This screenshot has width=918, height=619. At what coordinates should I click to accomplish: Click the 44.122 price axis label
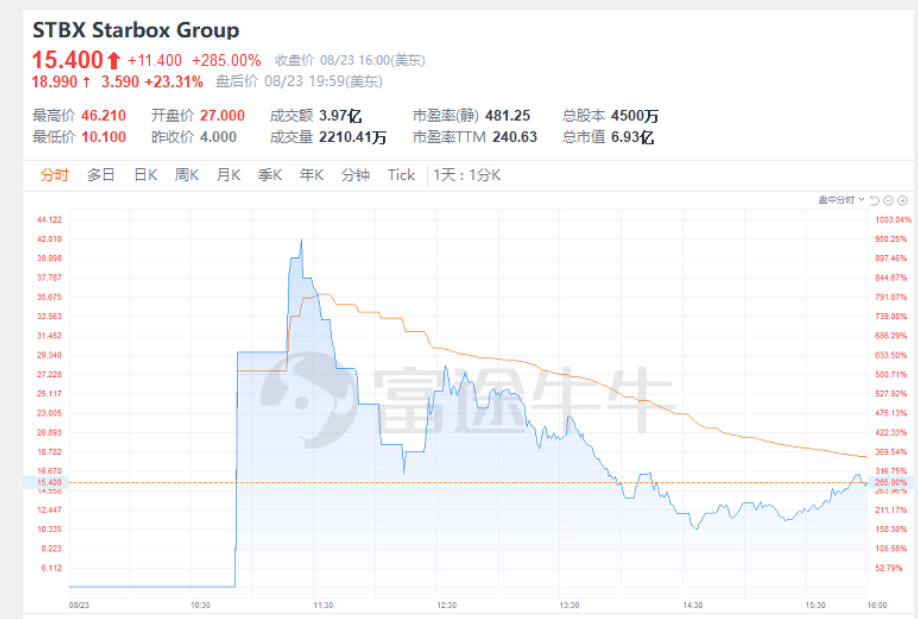pos(49,220)
